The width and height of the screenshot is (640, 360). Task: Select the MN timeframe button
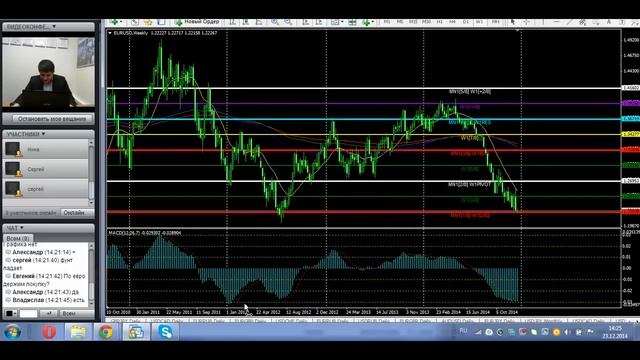click(x=495, y=22)
